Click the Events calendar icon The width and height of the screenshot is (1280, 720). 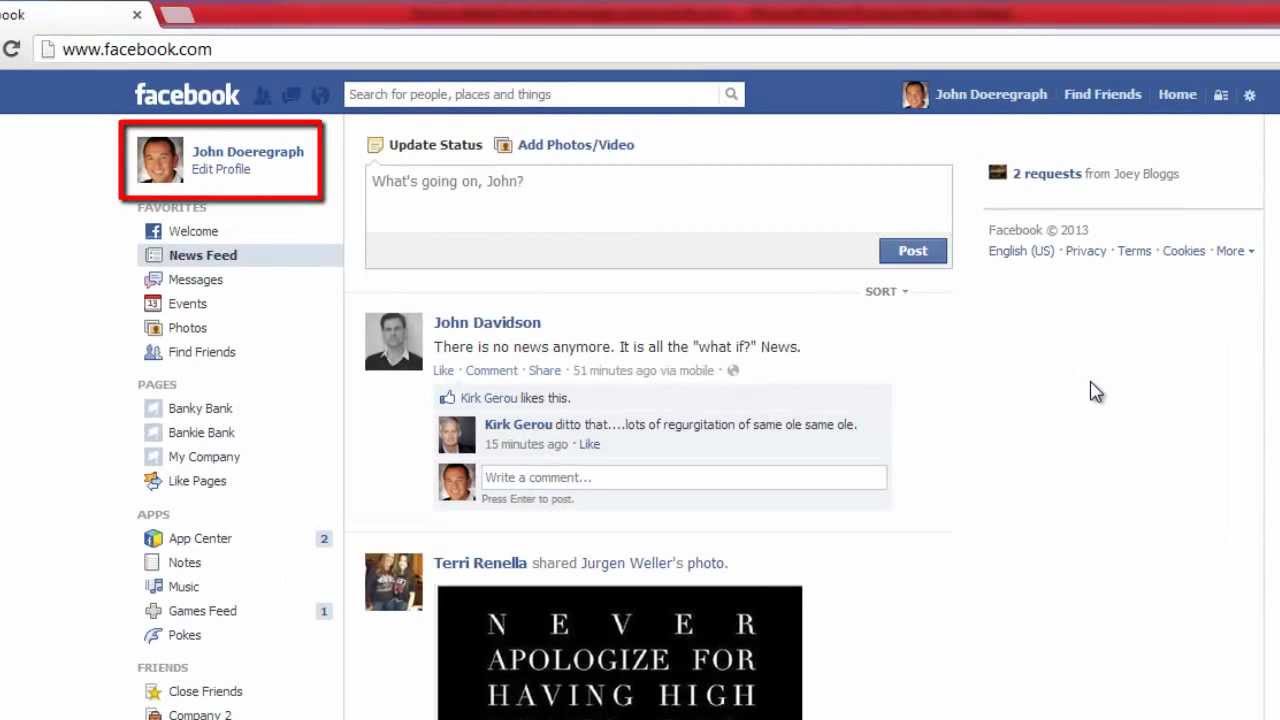coord(153,304)
